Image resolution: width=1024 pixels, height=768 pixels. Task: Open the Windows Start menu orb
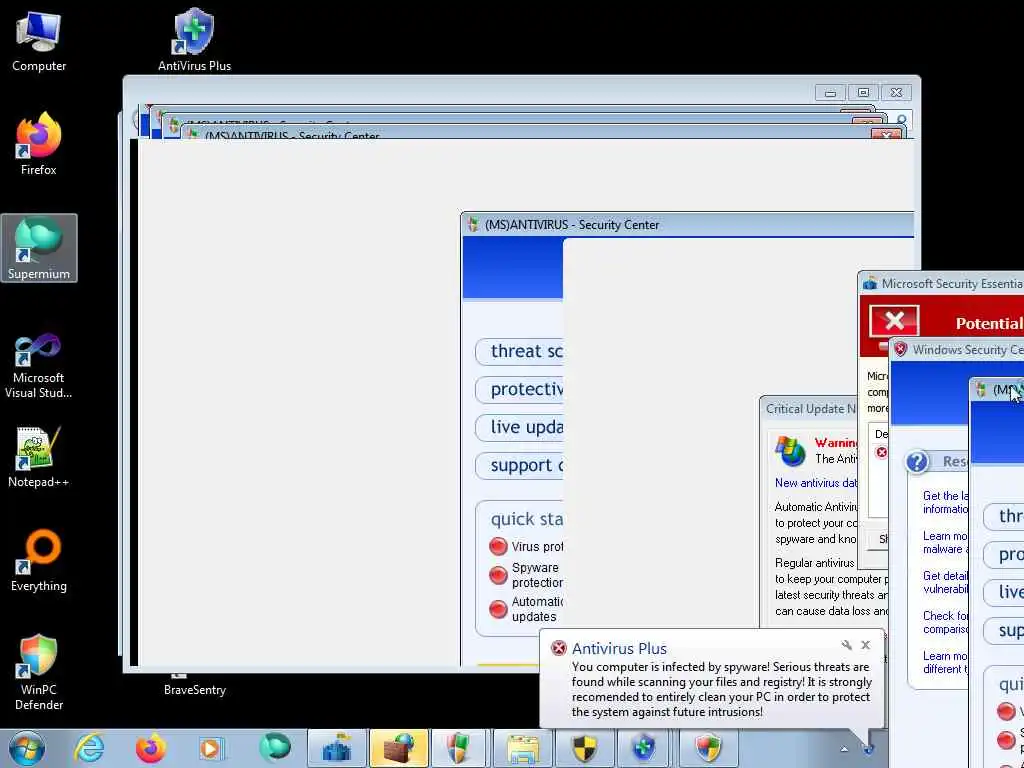[27, 748]
